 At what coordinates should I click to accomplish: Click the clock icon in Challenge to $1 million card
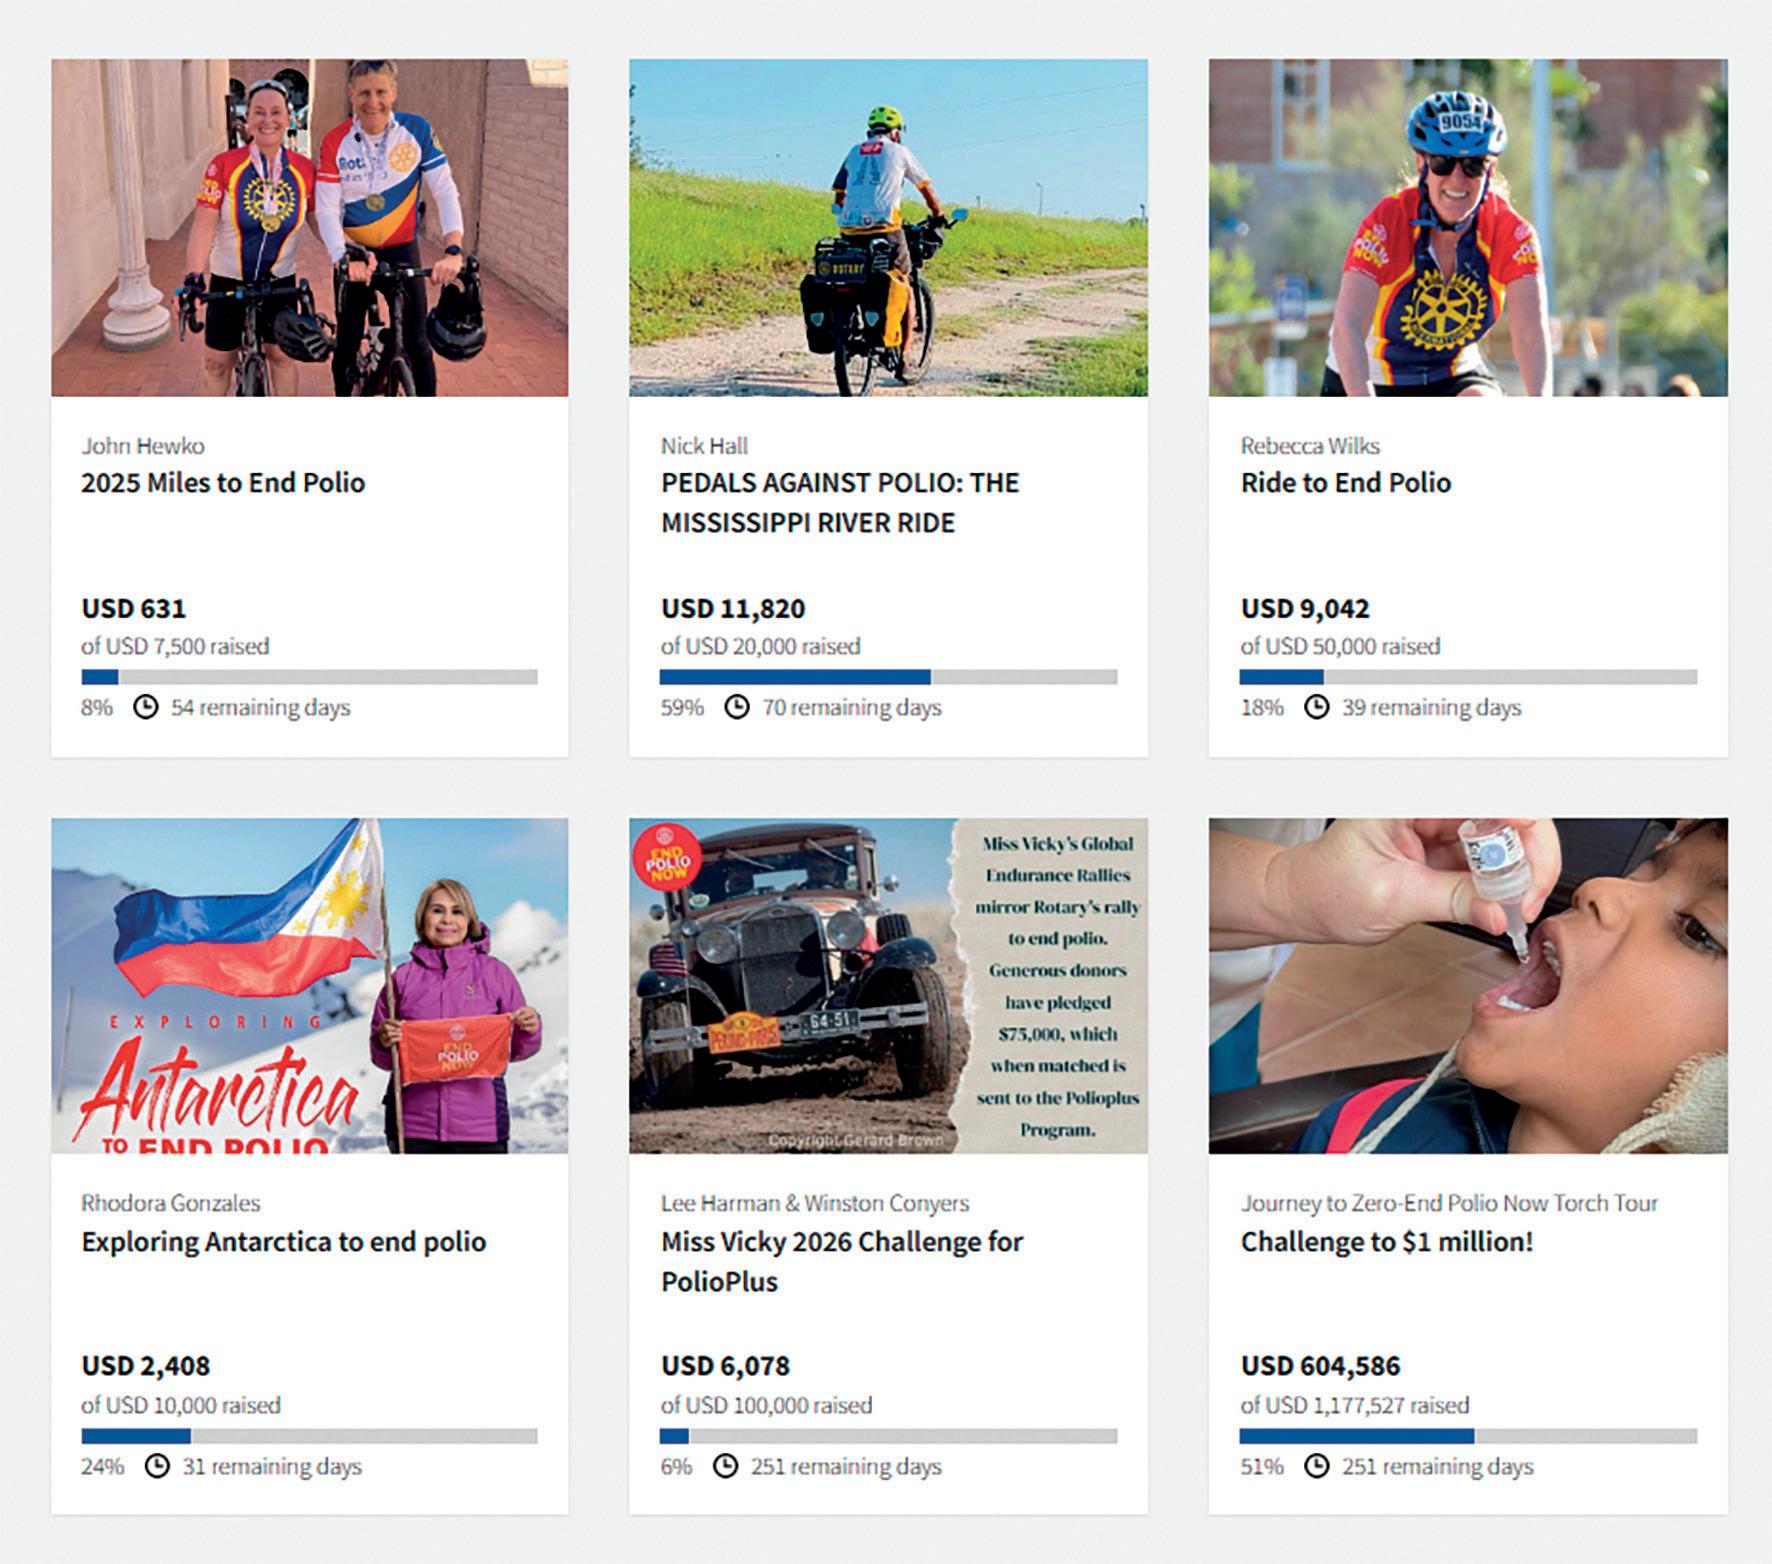[1317, 1466]
